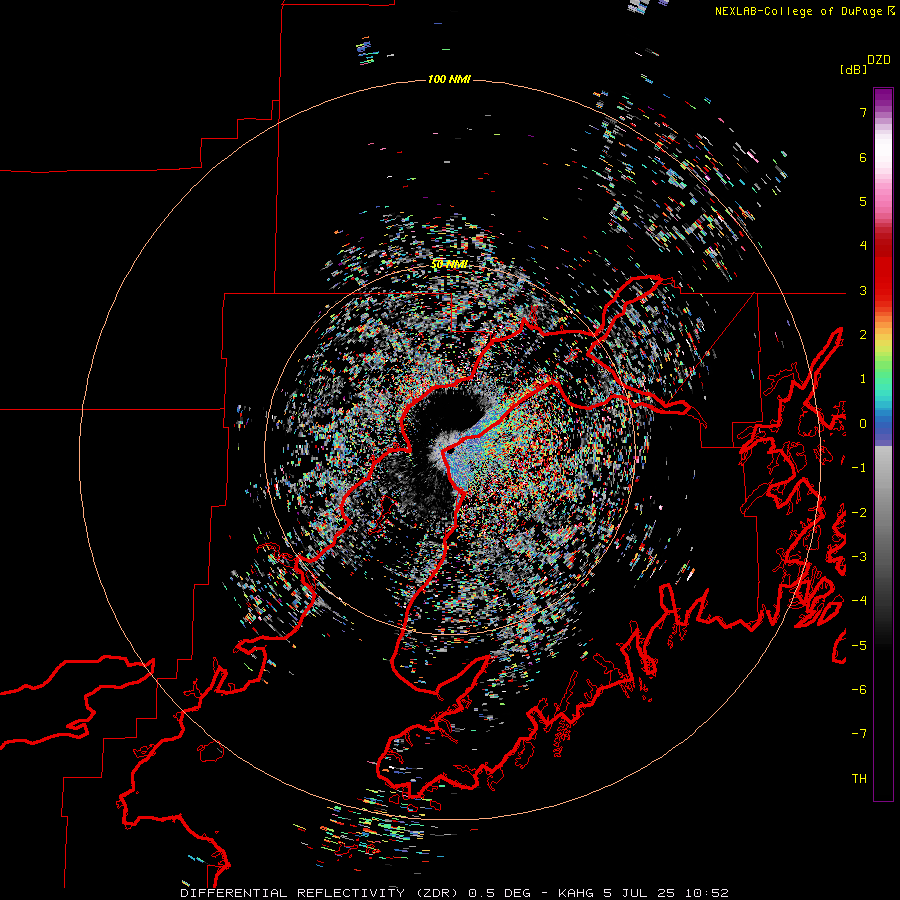The image size is (900, 900).
Task: Click the [dB] units label
Action: [x=854, y=70]
